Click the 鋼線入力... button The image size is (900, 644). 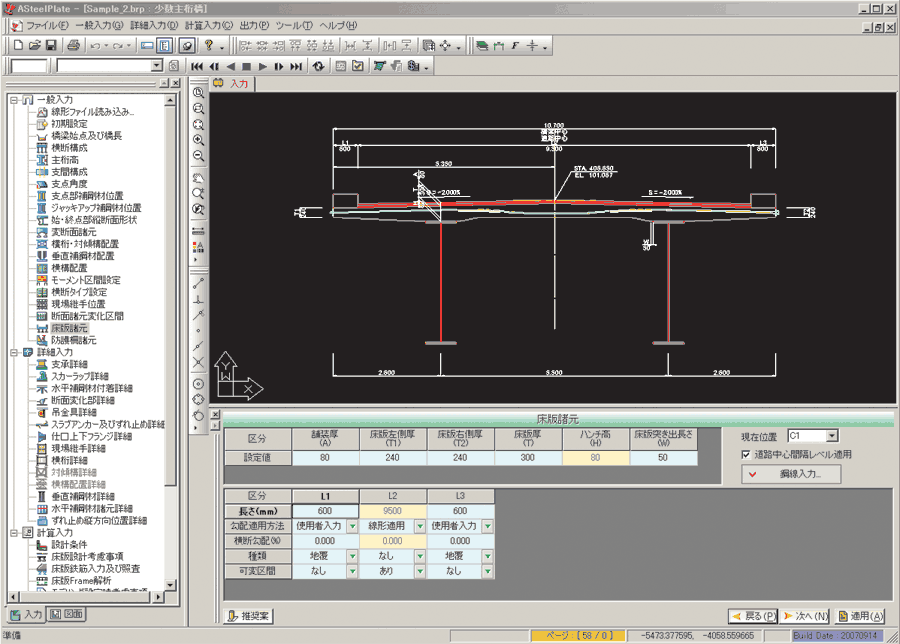pyautogui.click(x=792, y=474)
